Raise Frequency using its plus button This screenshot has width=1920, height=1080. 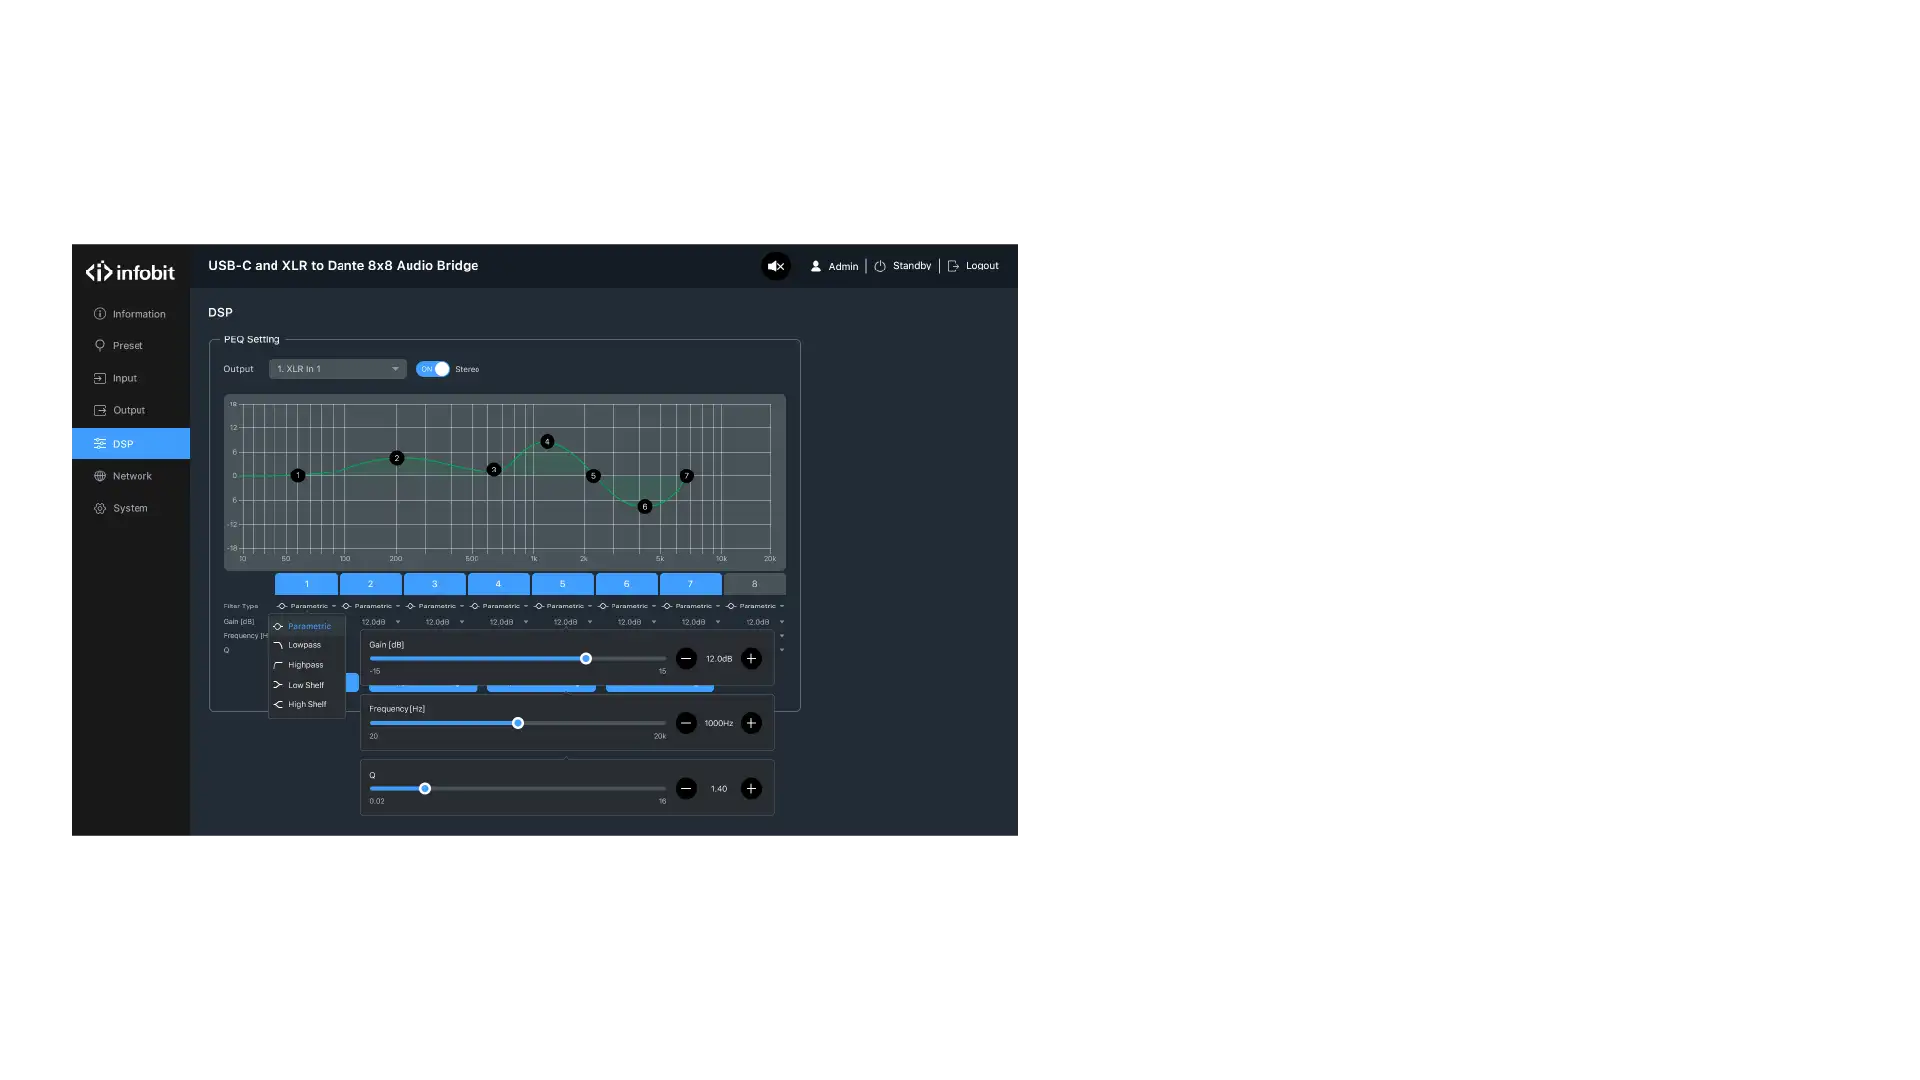(x=751, y=723)
